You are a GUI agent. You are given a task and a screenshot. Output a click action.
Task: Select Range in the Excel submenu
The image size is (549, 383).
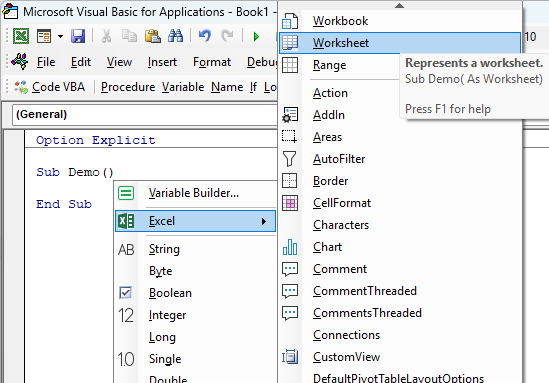click(340, 65)
